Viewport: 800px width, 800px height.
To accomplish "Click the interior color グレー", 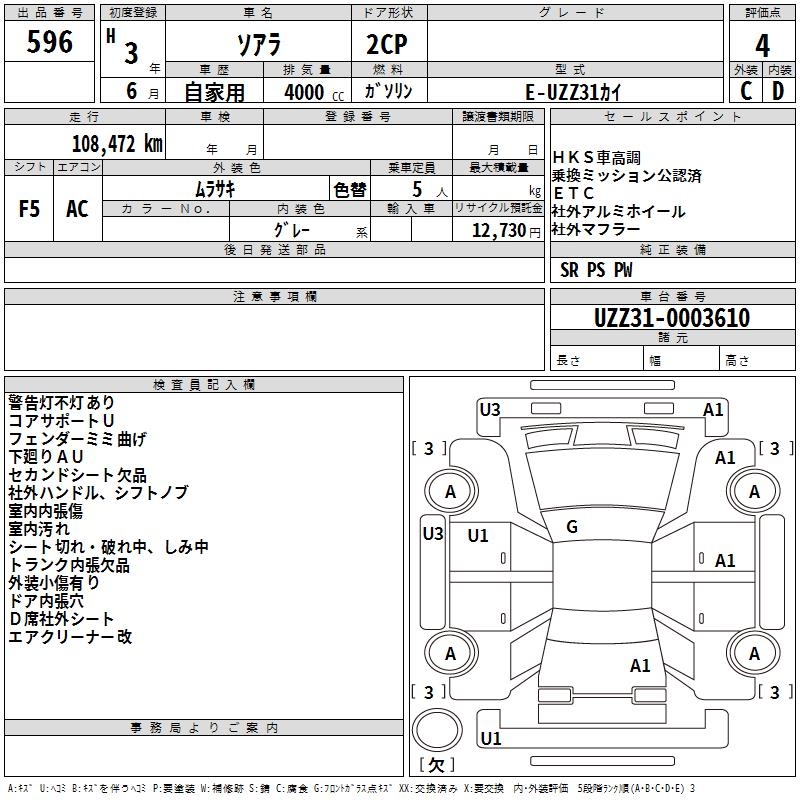I will point(292,230).
